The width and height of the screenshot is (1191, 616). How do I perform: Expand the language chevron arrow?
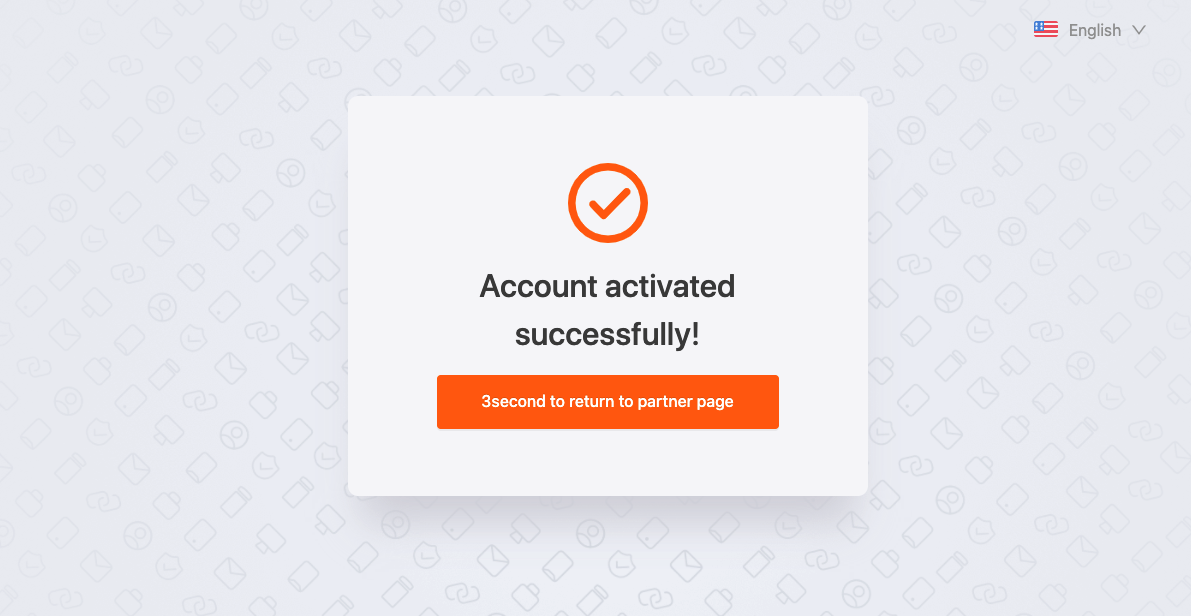[1138, 30]
